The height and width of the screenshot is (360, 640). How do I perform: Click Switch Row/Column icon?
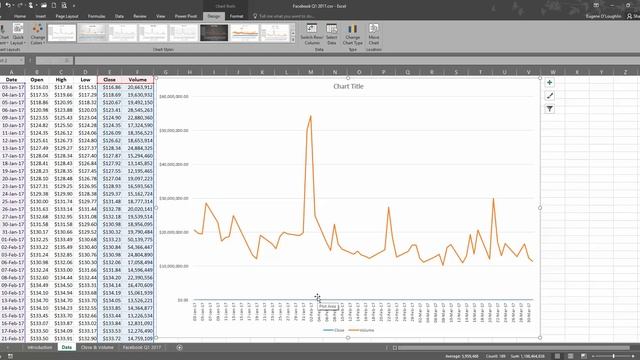(x=312, y=34)
